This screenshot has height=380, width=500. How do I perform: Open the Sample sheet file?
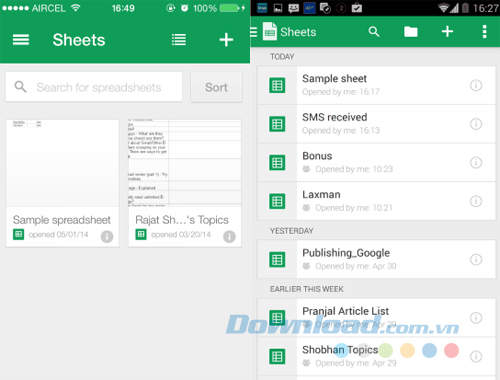point(376,85)
